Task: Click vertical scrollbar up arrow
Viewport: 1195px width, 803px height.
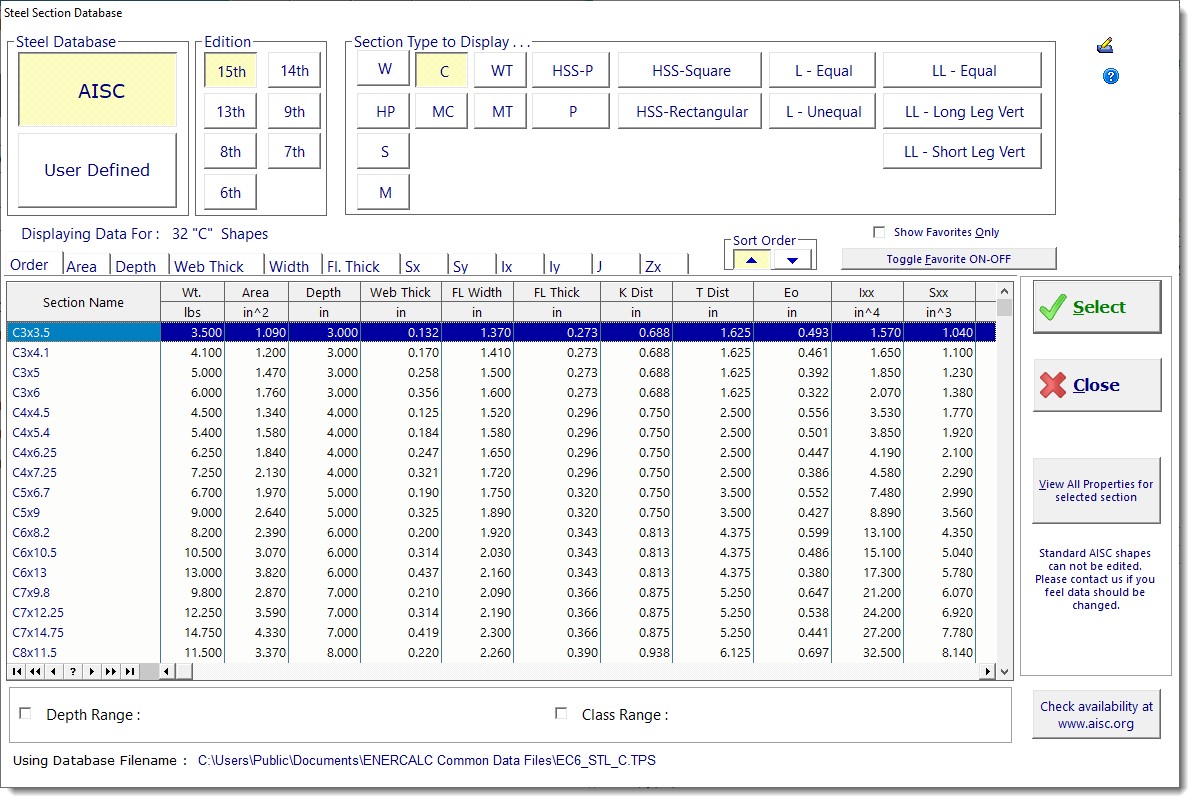Action: tap(1004, 291)
